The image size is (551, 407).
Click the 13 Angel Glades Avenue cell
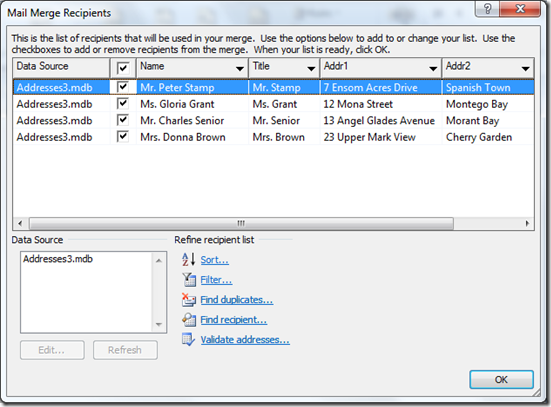point(381,121)
